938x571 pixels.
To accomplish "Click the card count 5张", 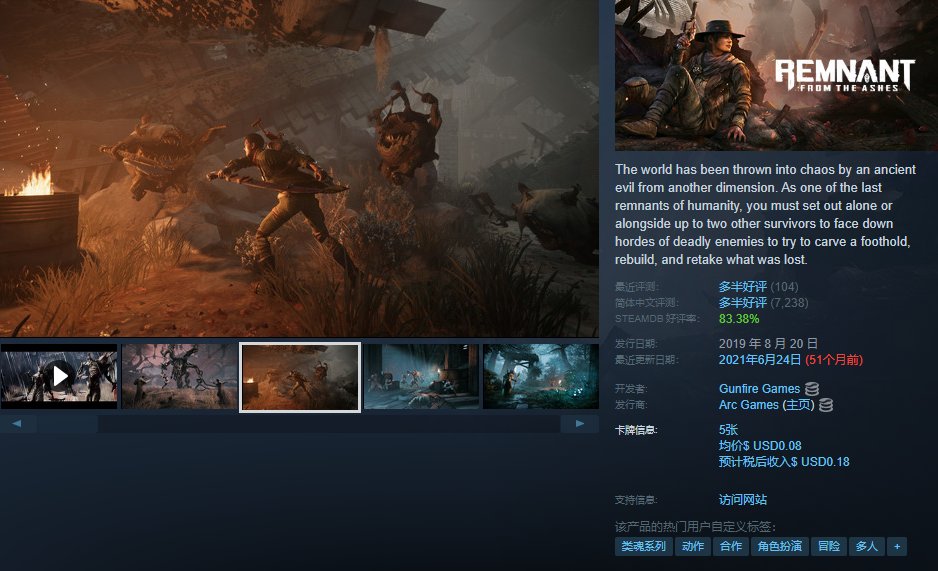I will 728,429.
